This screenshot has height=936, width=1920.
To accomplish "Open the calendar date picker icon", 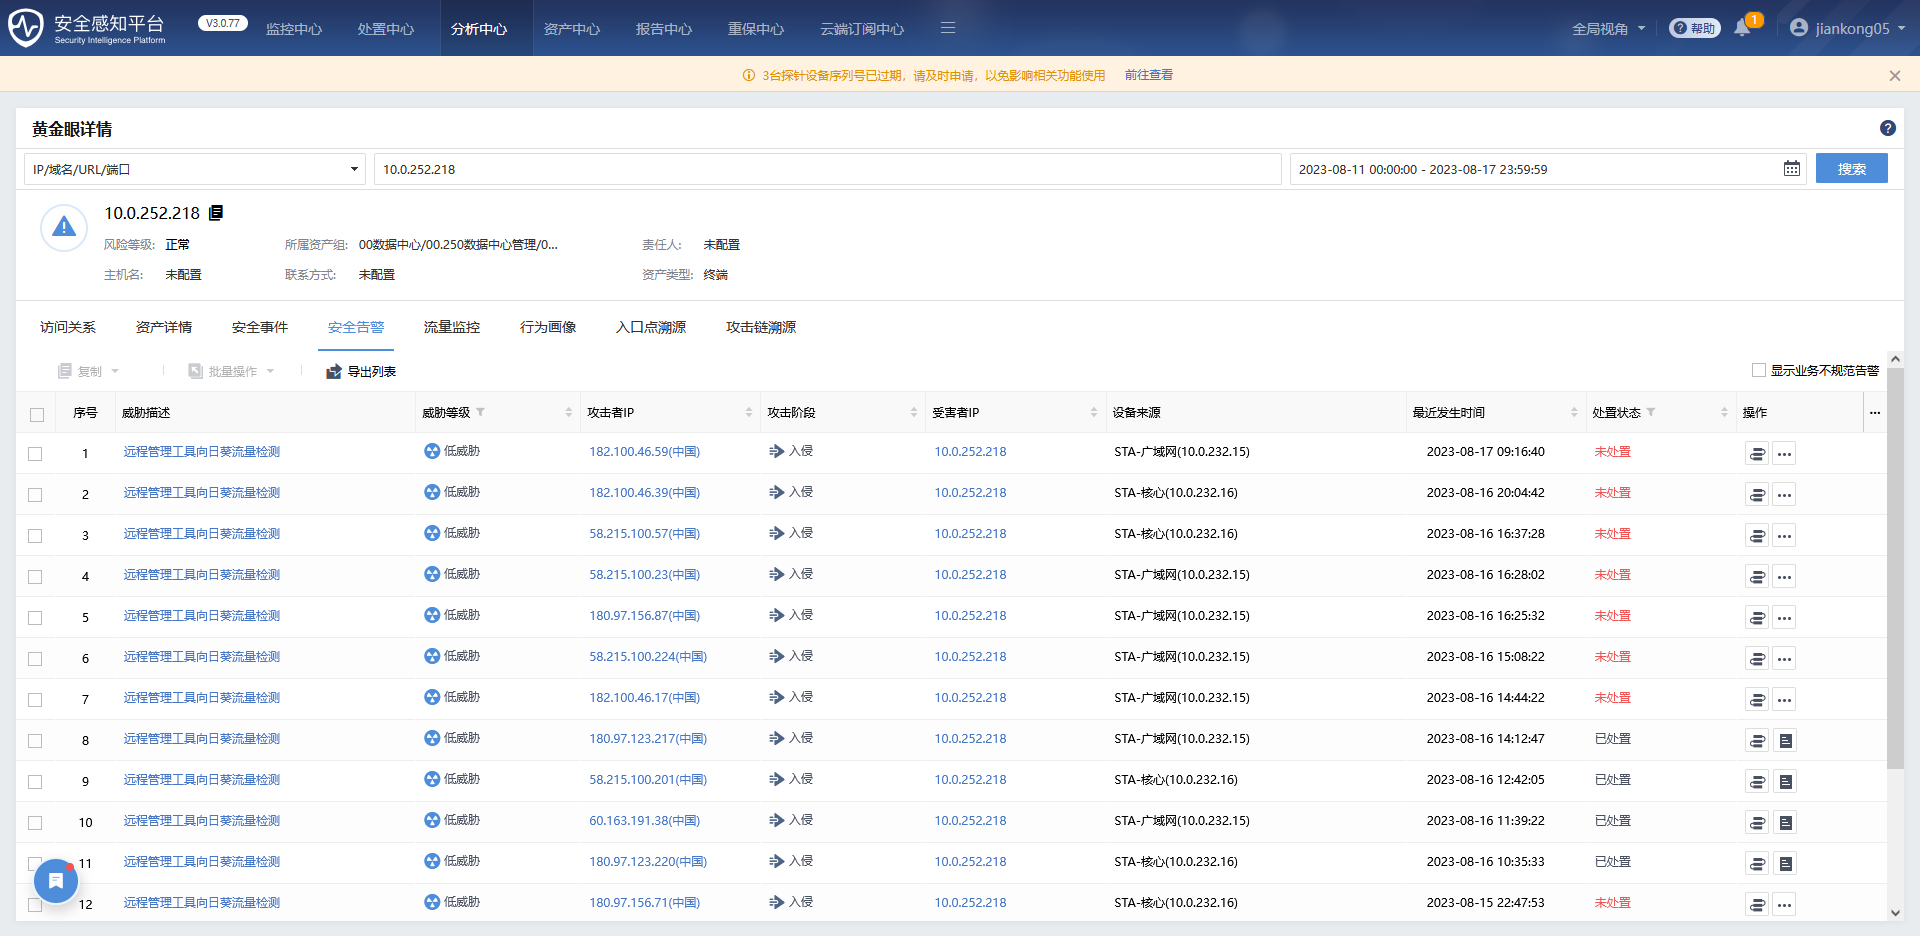I will click(1792, 169).
